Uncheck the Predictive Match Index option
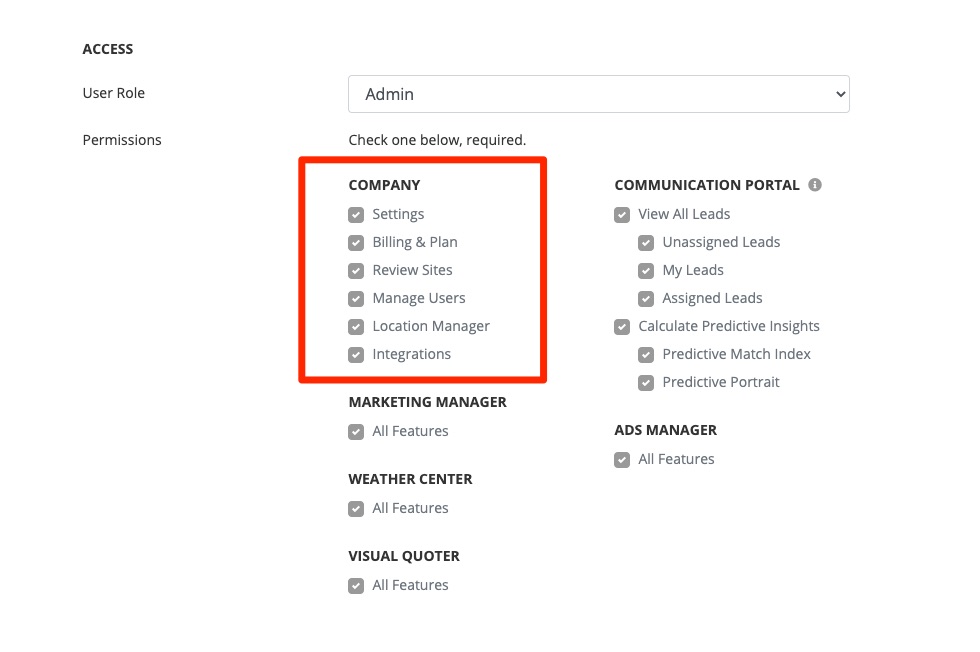This screenshot has height=652, width=980. click(646, 355)
